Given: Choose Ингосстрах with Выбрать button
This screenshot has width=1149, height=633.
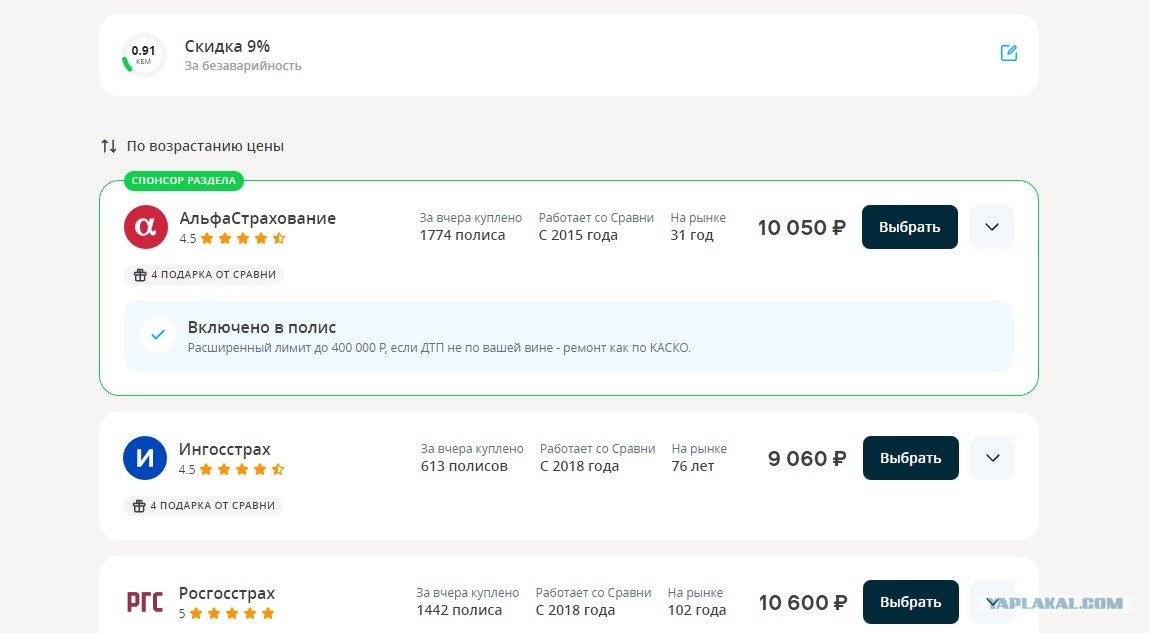Looking at the screenshot, I should pyautogui.click(x=910, y=458).
